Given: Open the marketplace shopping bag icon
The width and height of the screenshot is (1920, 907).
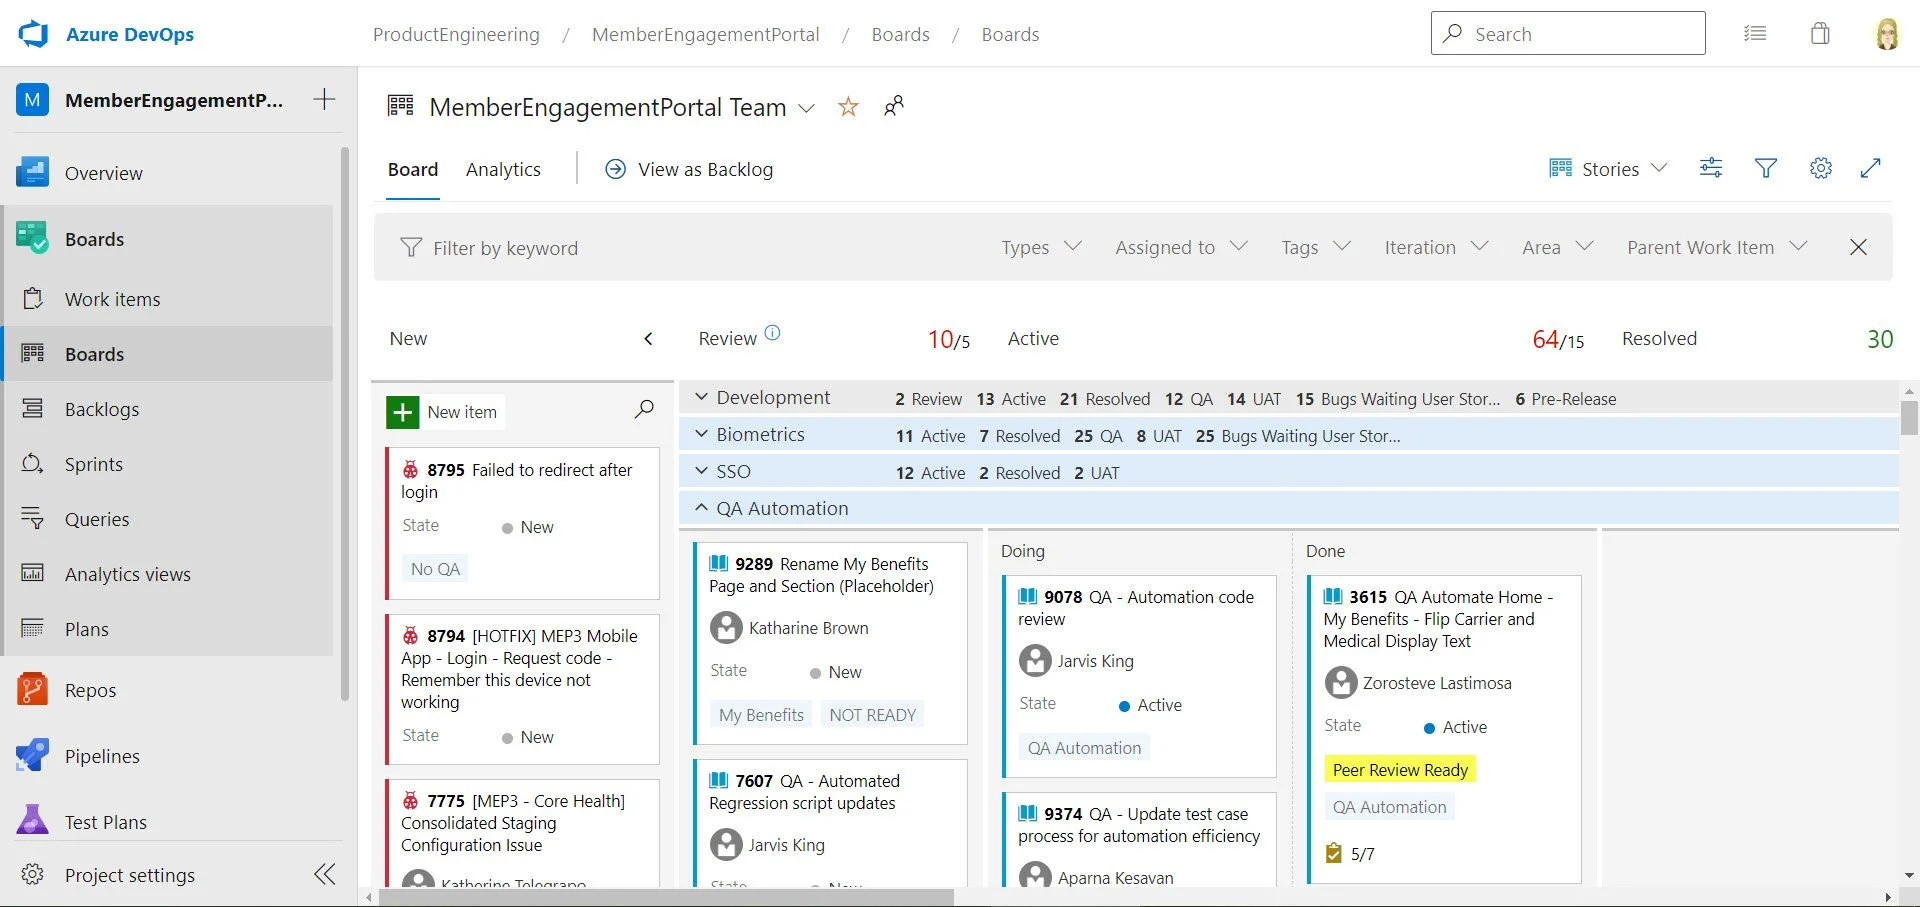Looking at the screenshot, I should coord(1821,34).
